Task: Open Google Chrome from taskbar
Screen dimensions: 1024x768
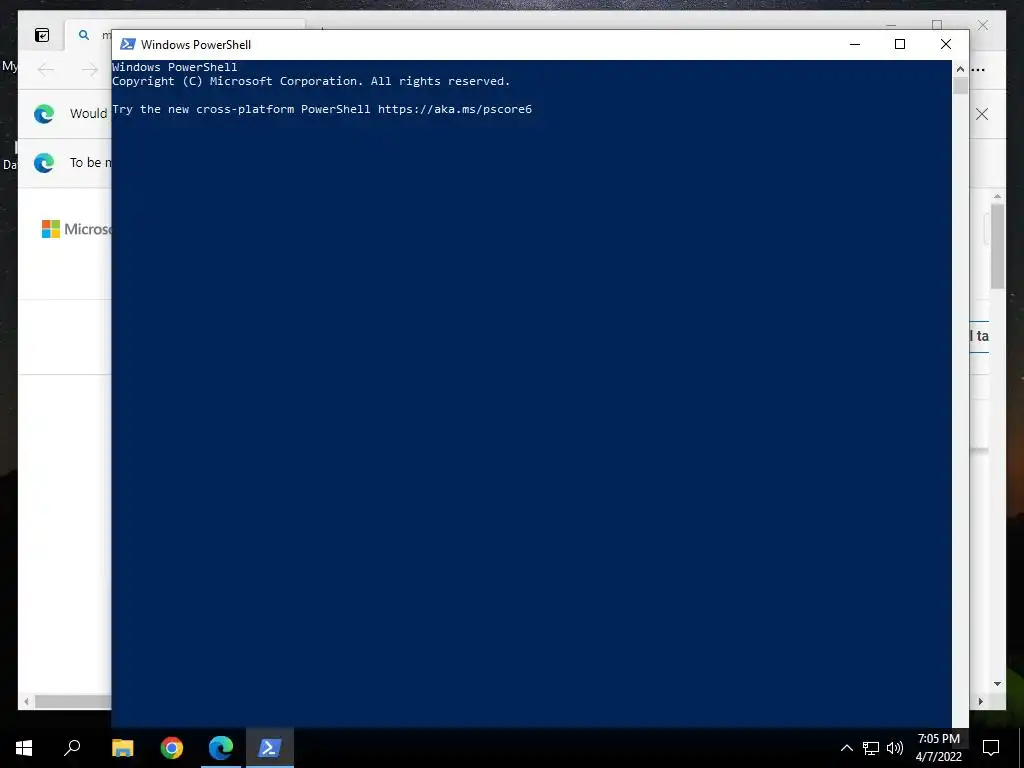Action: pyautogui.click(x=172, y=748)
